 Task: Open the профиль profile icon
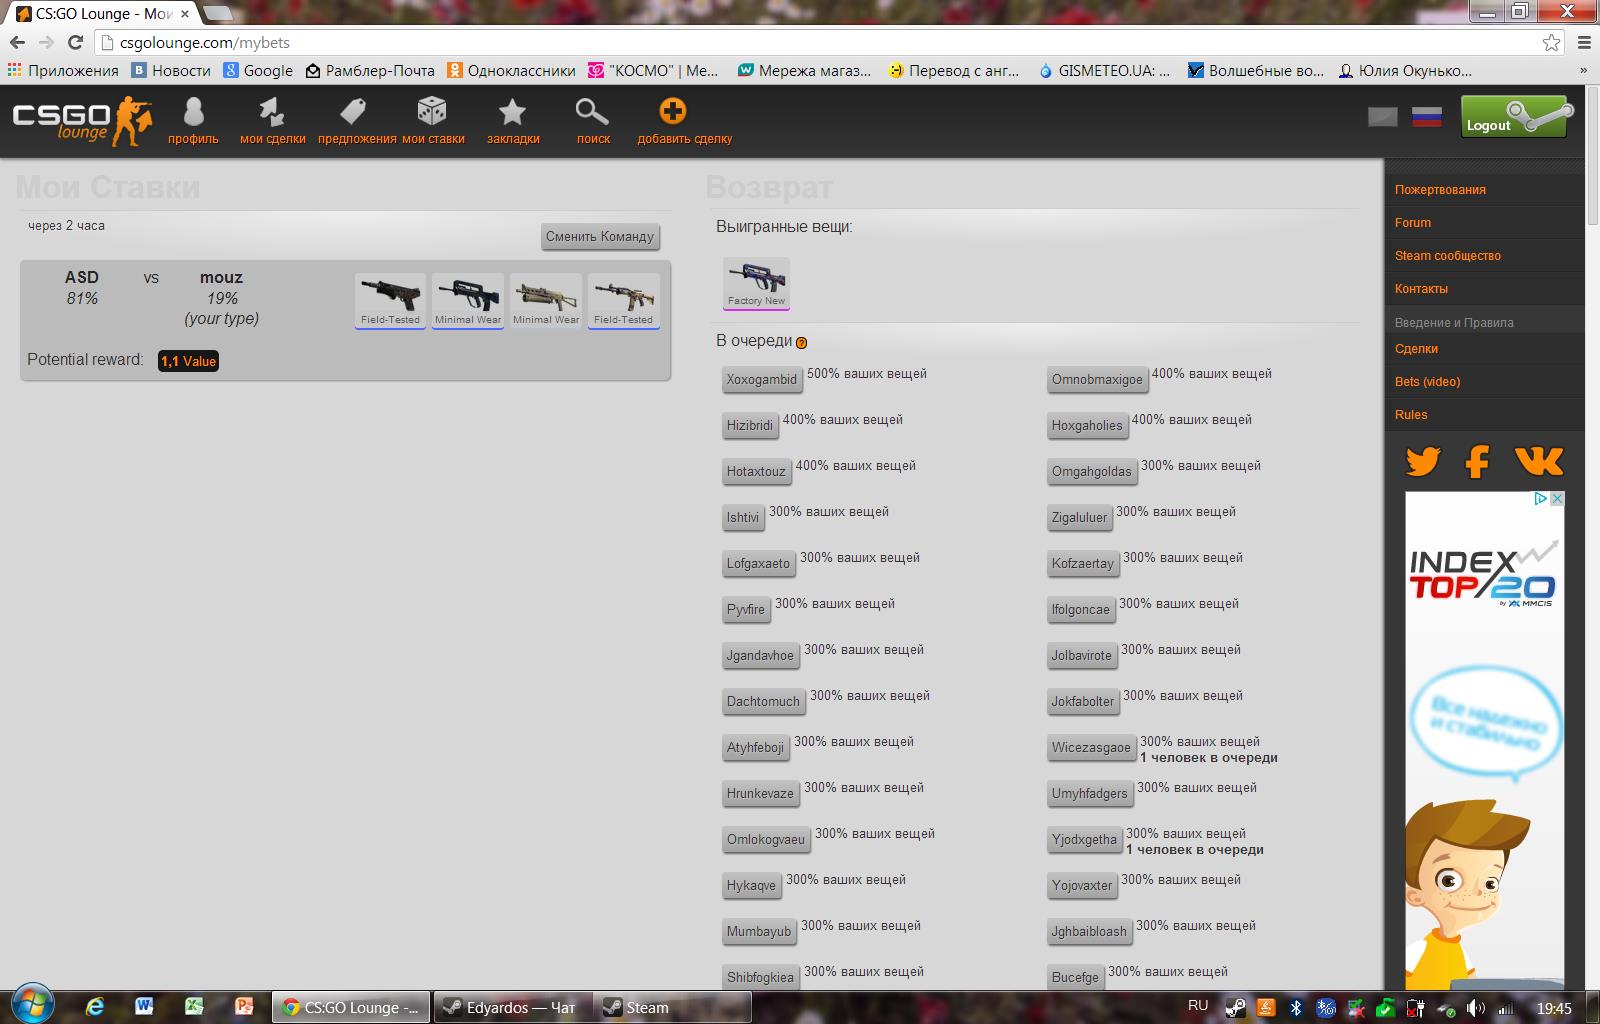pos(193,112)
